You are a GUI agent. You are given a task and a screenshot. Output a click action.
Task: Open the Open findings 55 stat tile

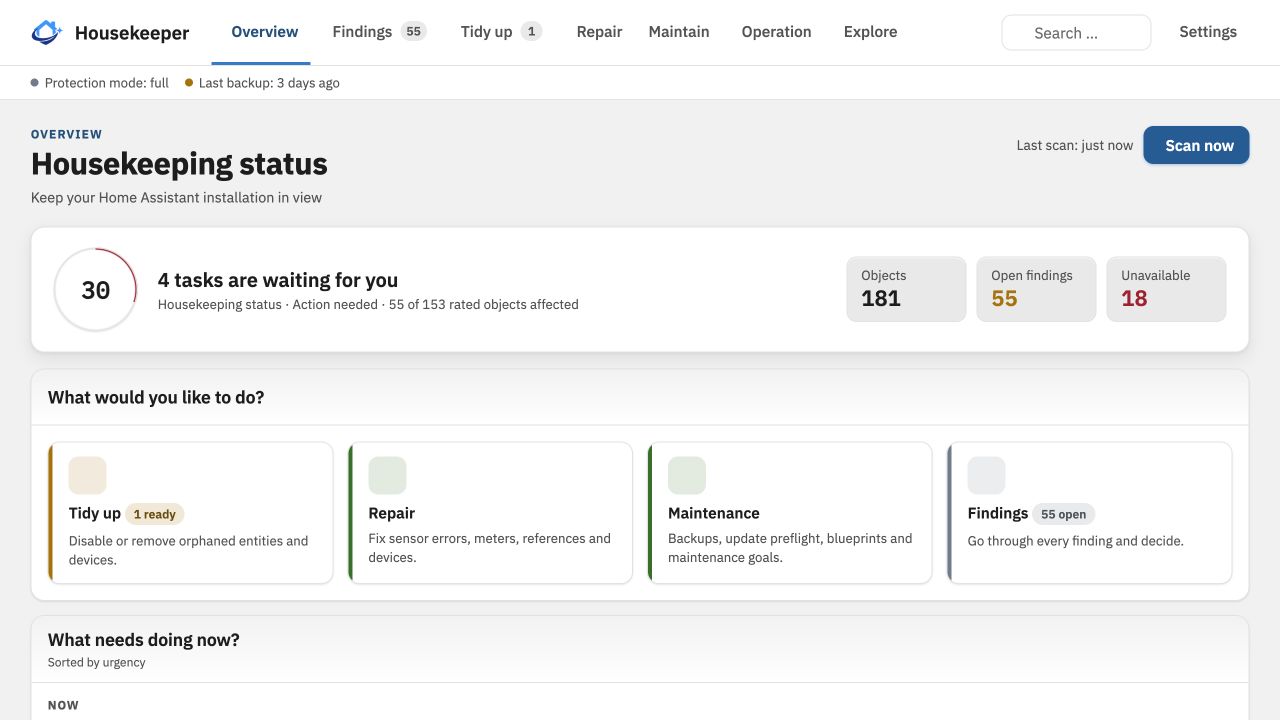[x=1036, y=290]
